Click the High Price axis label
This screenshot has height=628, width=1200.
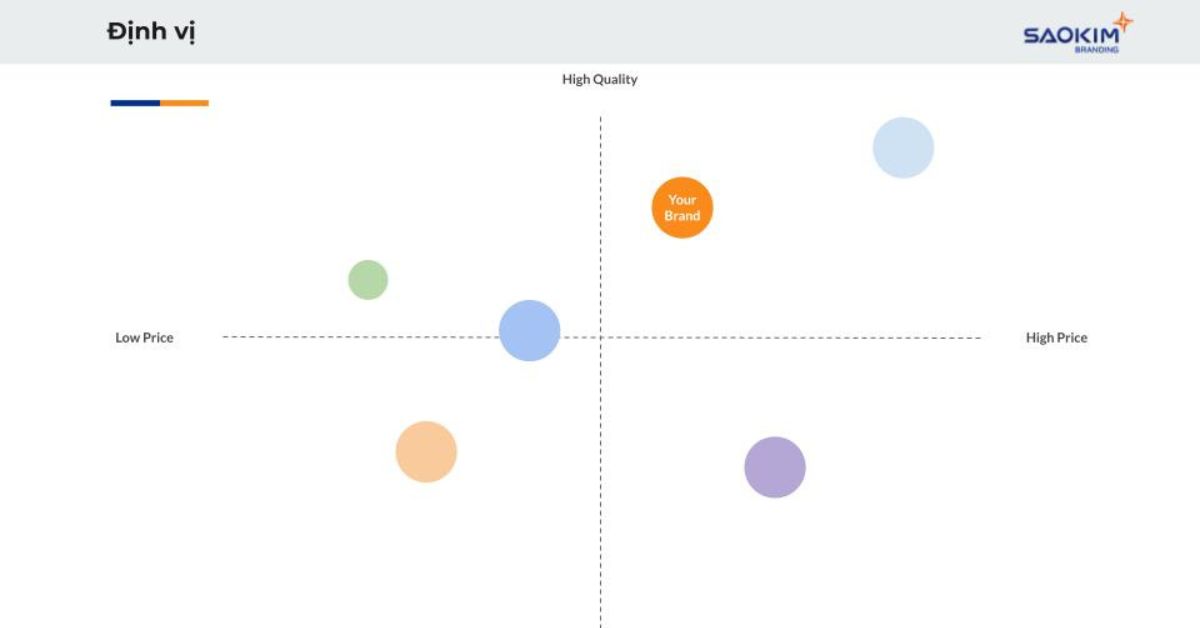(x=1056, y=338)
